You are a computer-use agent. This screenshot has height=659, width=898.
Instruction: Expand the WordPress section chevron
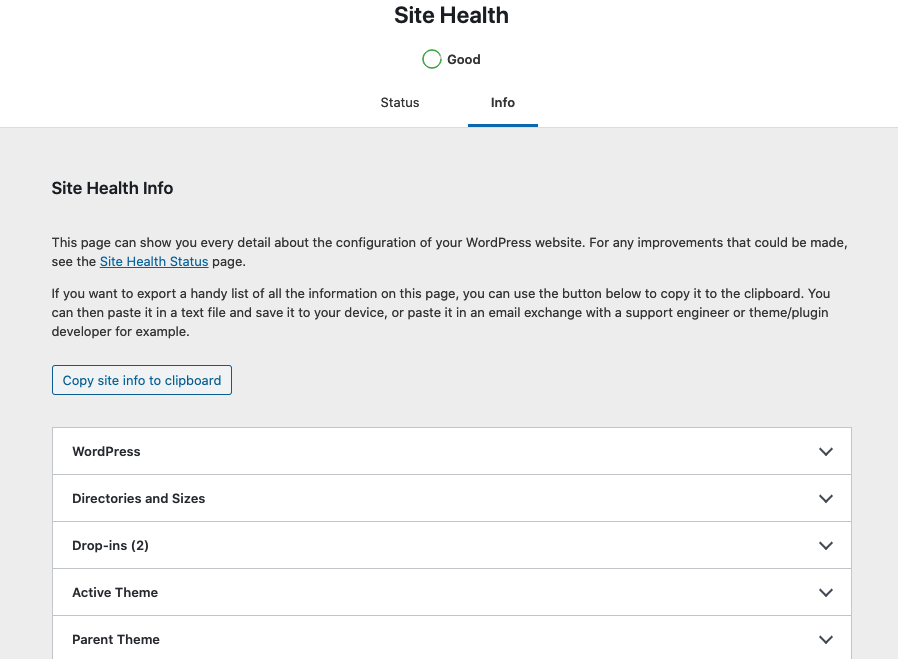tap(825, 452)
